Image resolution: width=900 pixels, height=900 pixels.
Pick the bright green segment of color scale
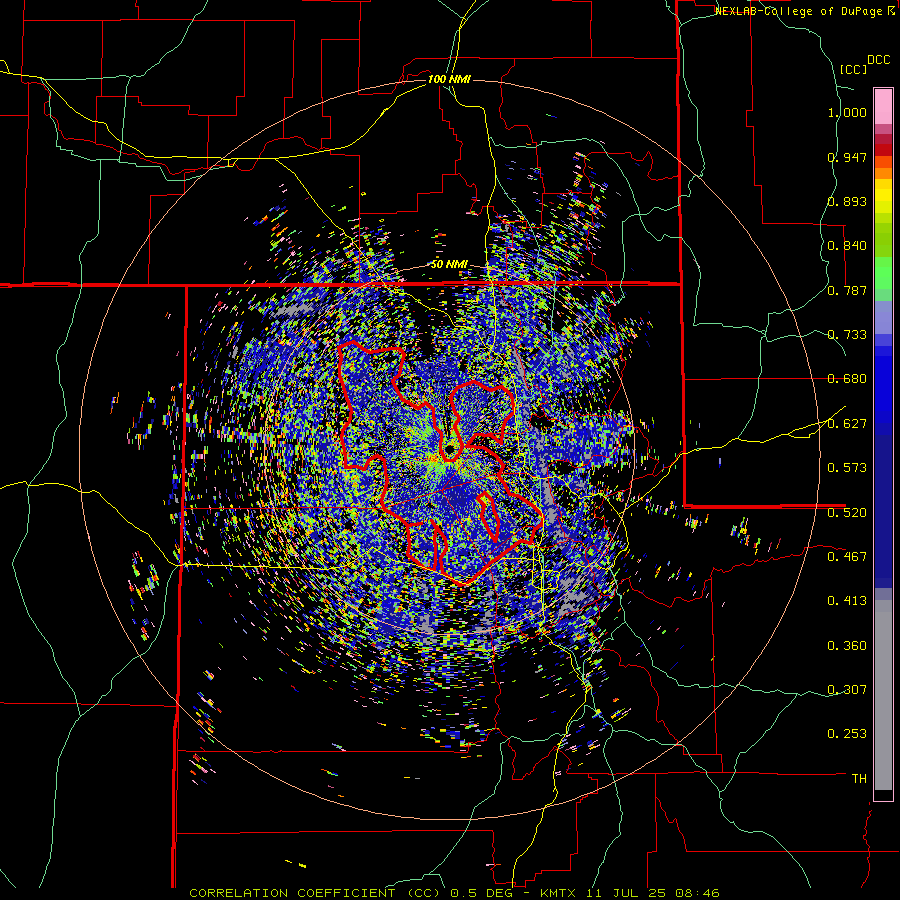tap(883, 273)
